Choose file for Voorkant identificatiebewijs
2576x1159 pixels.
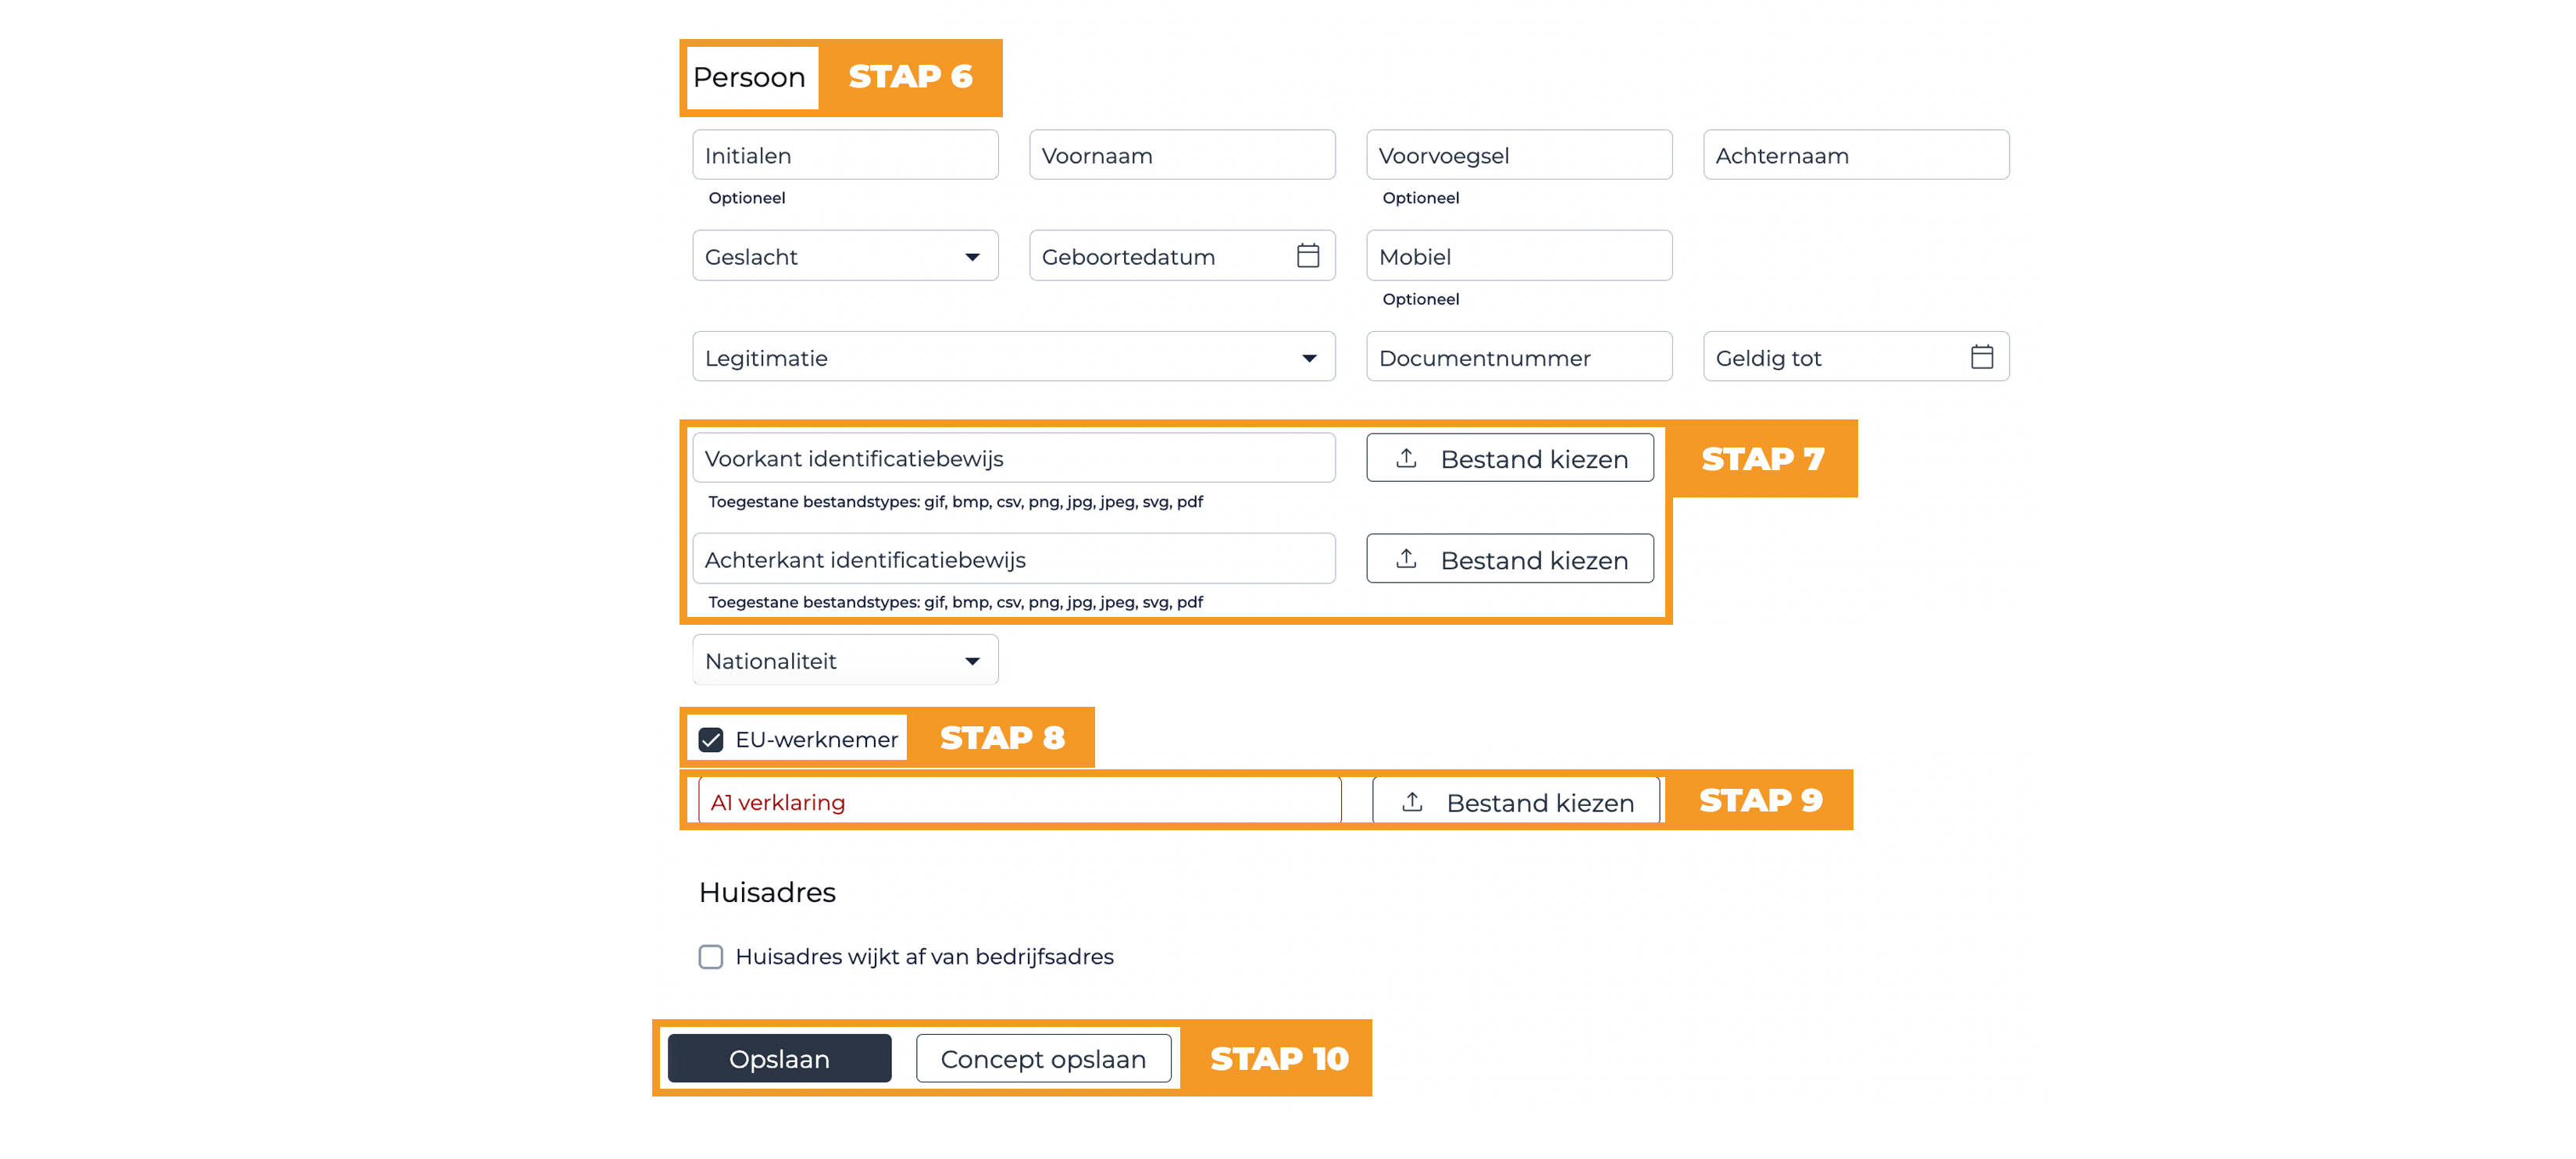pos(1509,458)
